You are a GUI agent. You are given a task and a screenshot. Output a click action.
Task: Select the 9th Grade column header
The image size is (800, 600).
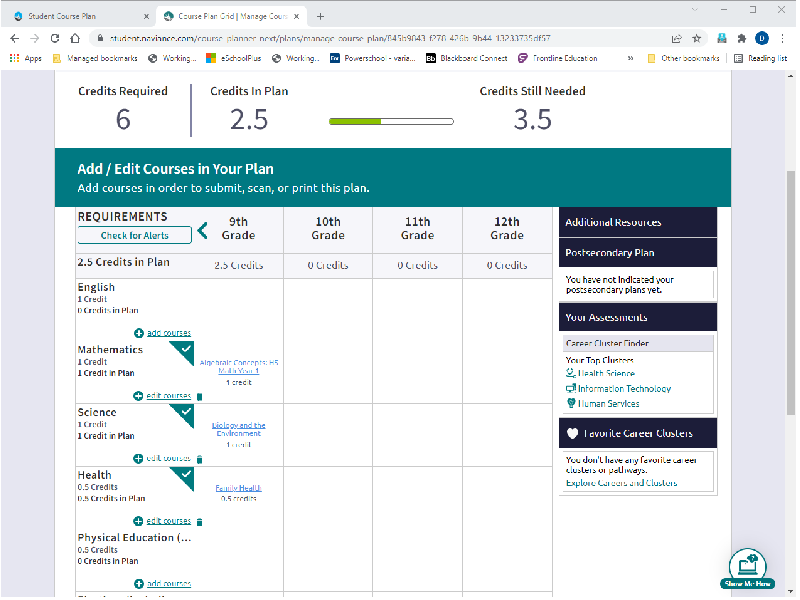tap(238, 229)
